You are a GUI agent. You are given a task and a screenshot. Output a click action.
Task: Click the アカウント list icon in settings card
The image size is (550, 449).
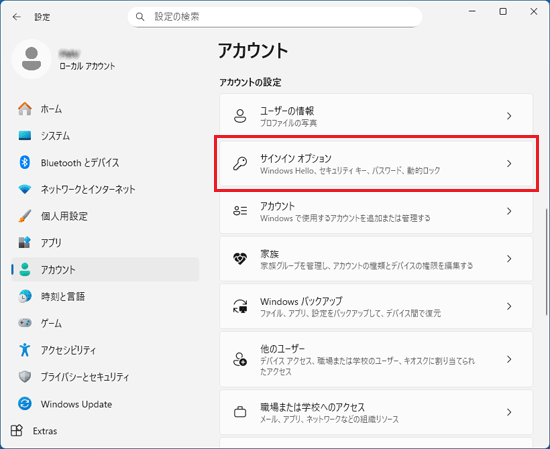pyautogui.click(x=240, y=211)
